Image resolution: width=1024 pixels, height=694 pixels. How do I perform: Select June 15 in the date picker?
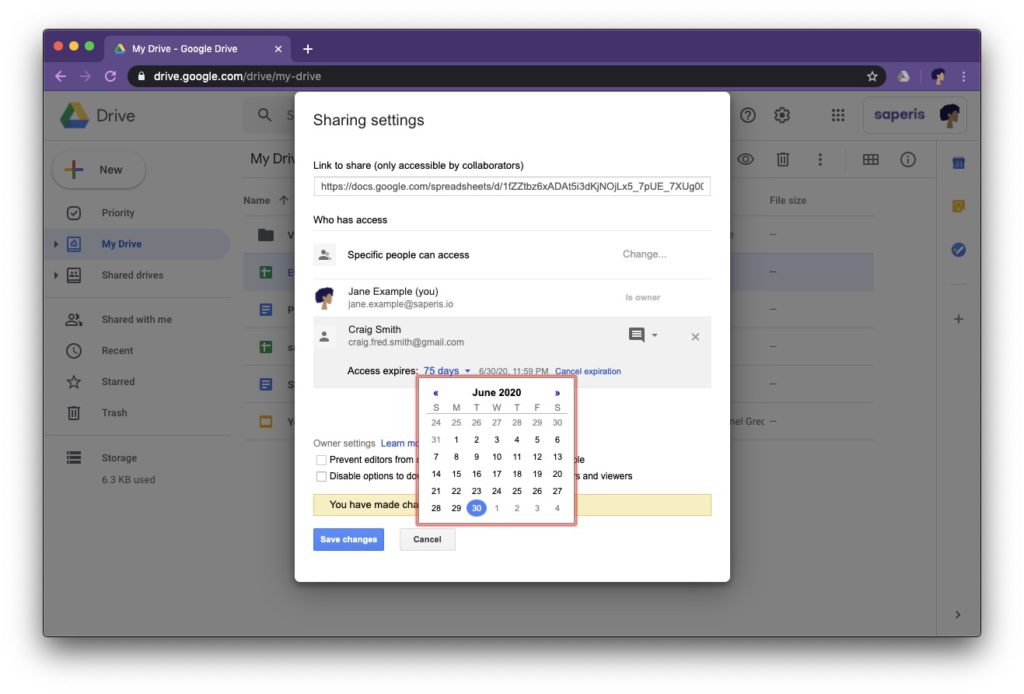coord(456,473)
